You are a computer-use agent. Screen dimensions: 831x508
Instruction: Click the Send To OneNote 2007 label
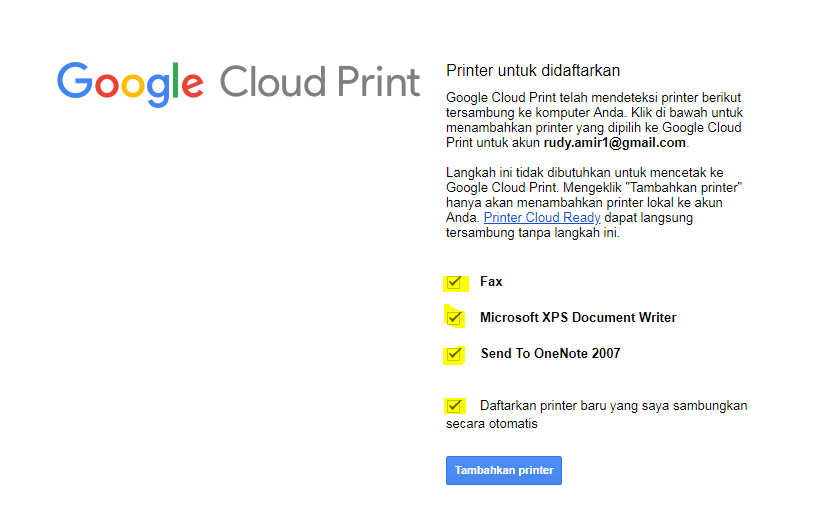(550, 353)
